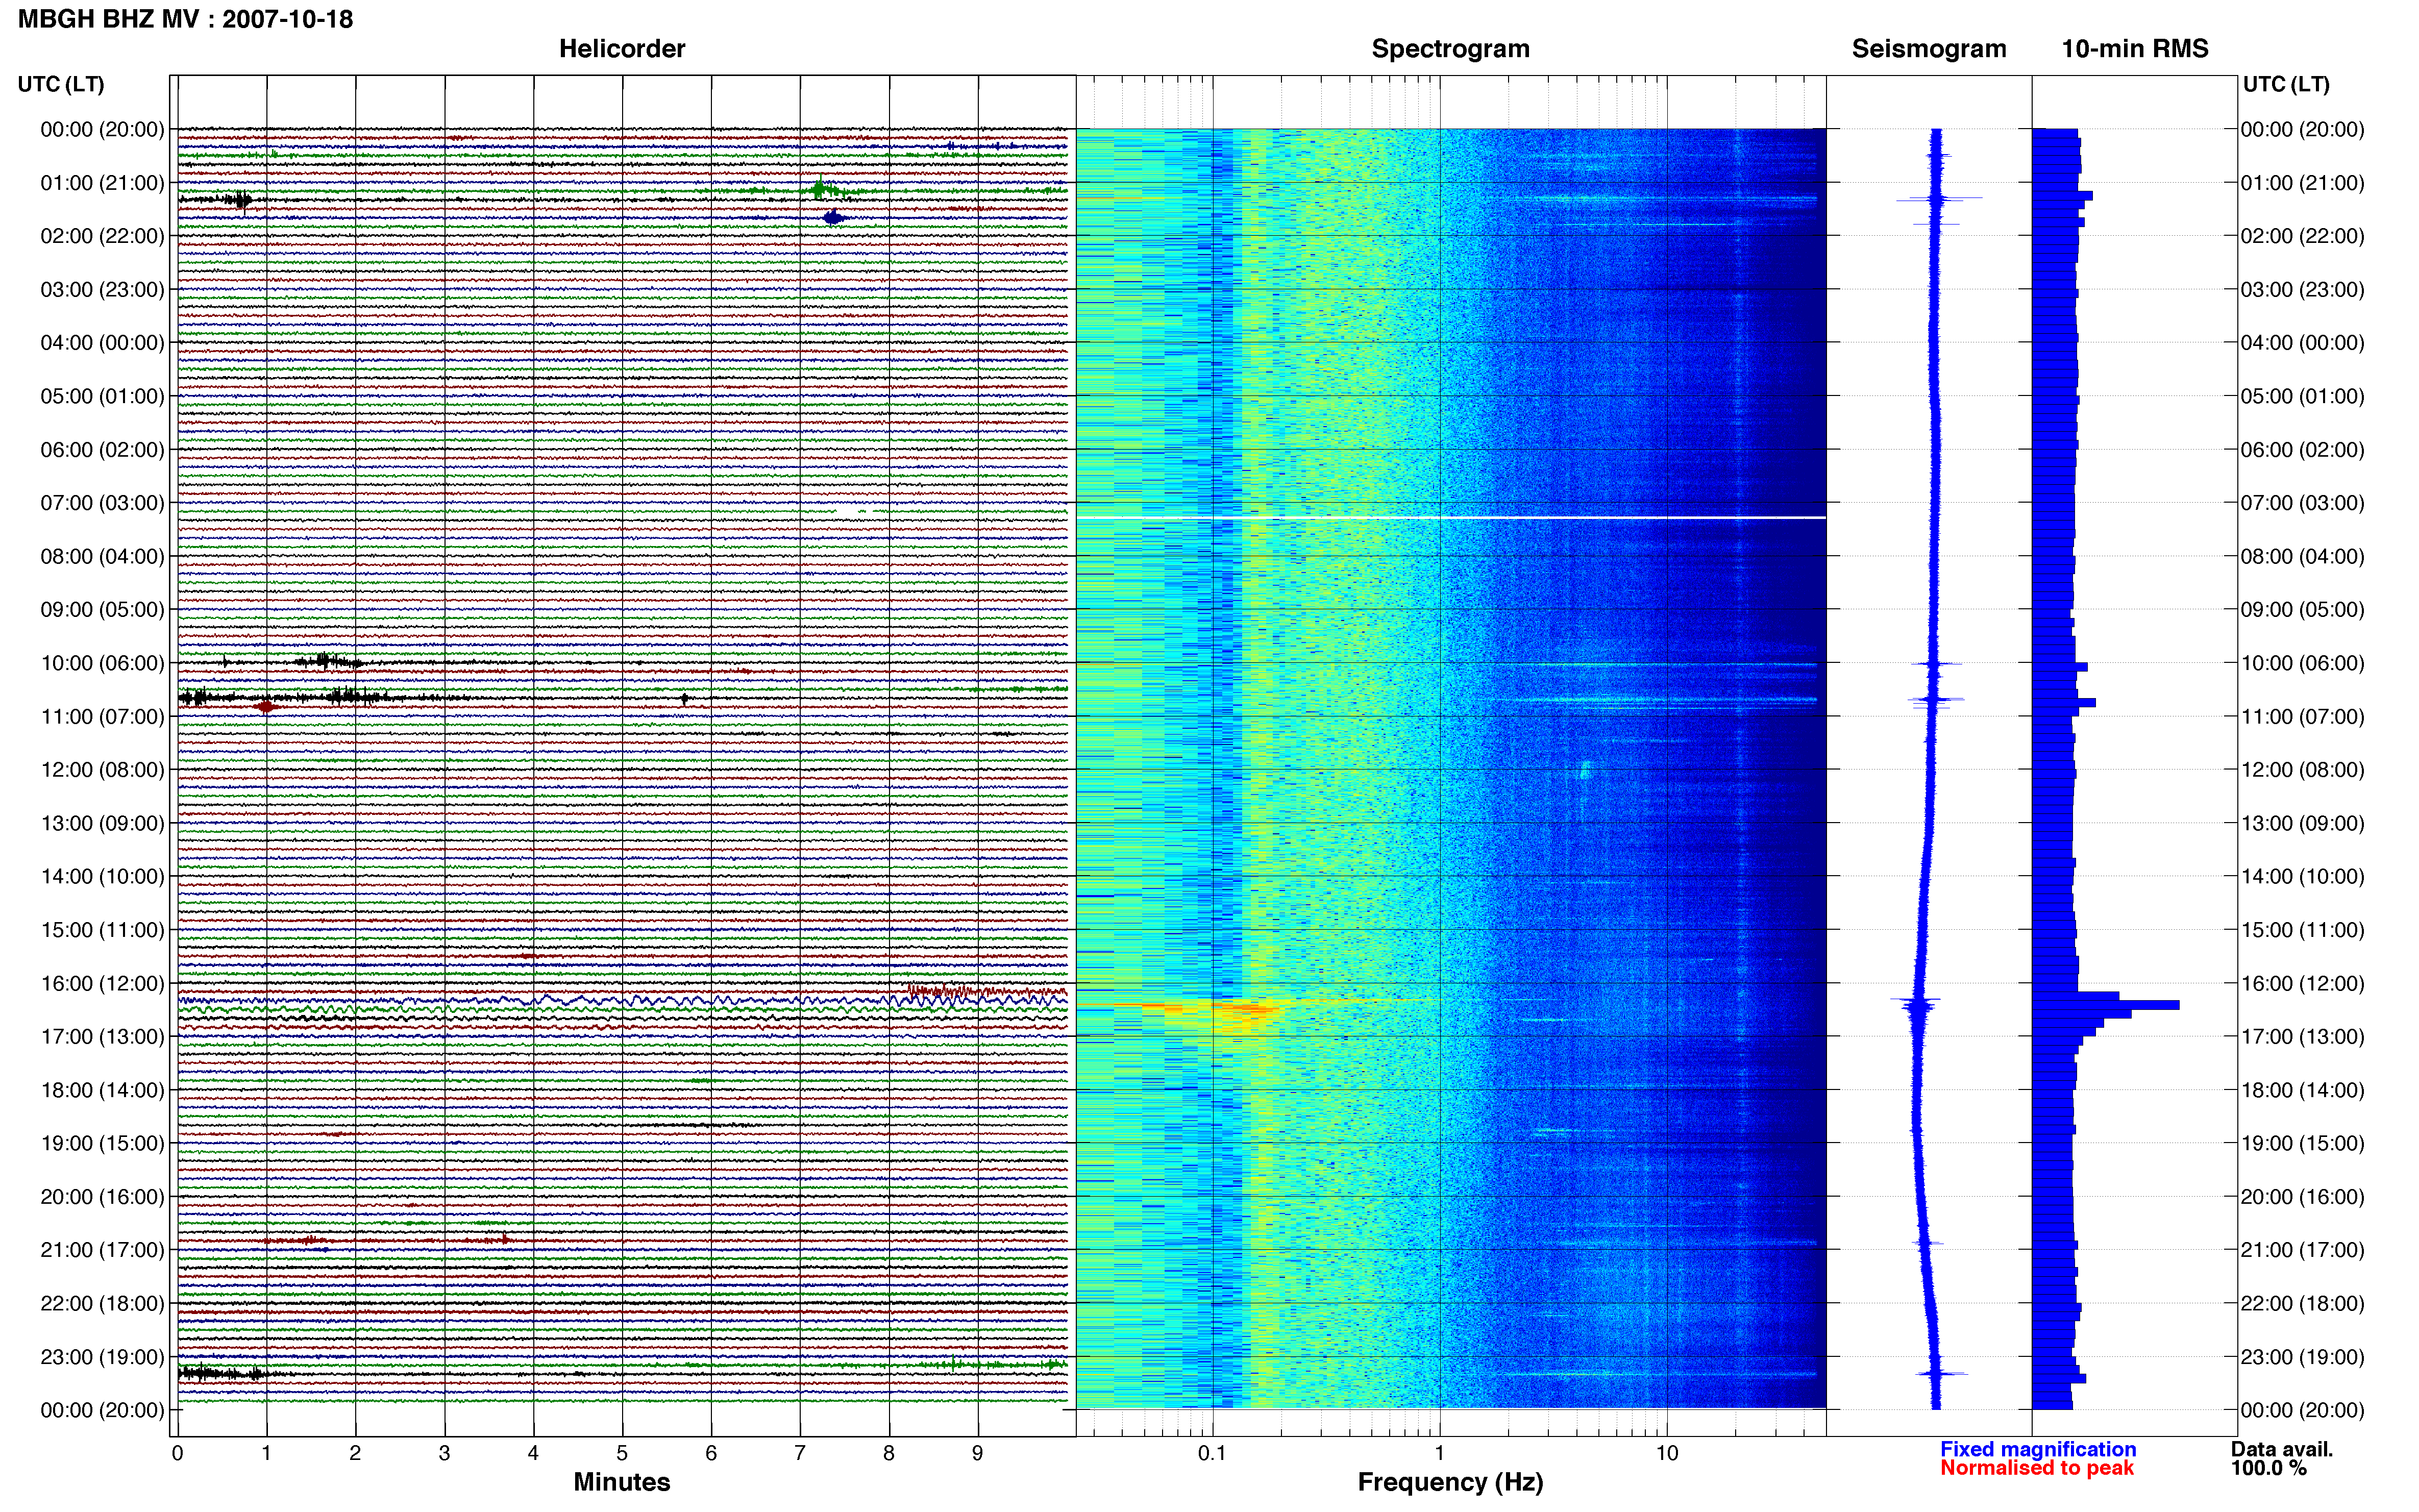Click the '10-min RMS' panel heading
The width and height of the screenshot is (2419, 1512).
(x=2135, y=49)
